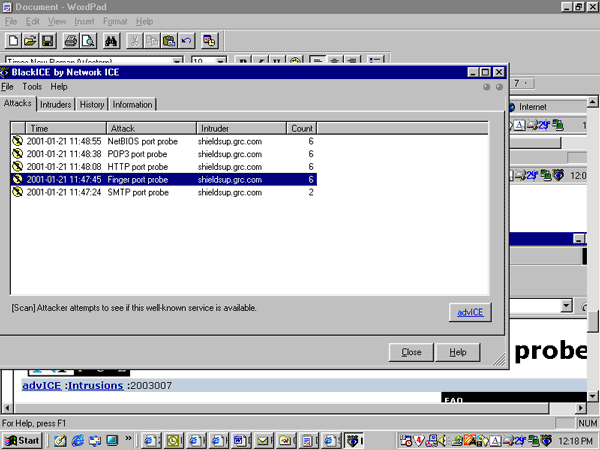Click the Close button in BlackICE dialog
The image size is (600, 450).
pos(411,352)
